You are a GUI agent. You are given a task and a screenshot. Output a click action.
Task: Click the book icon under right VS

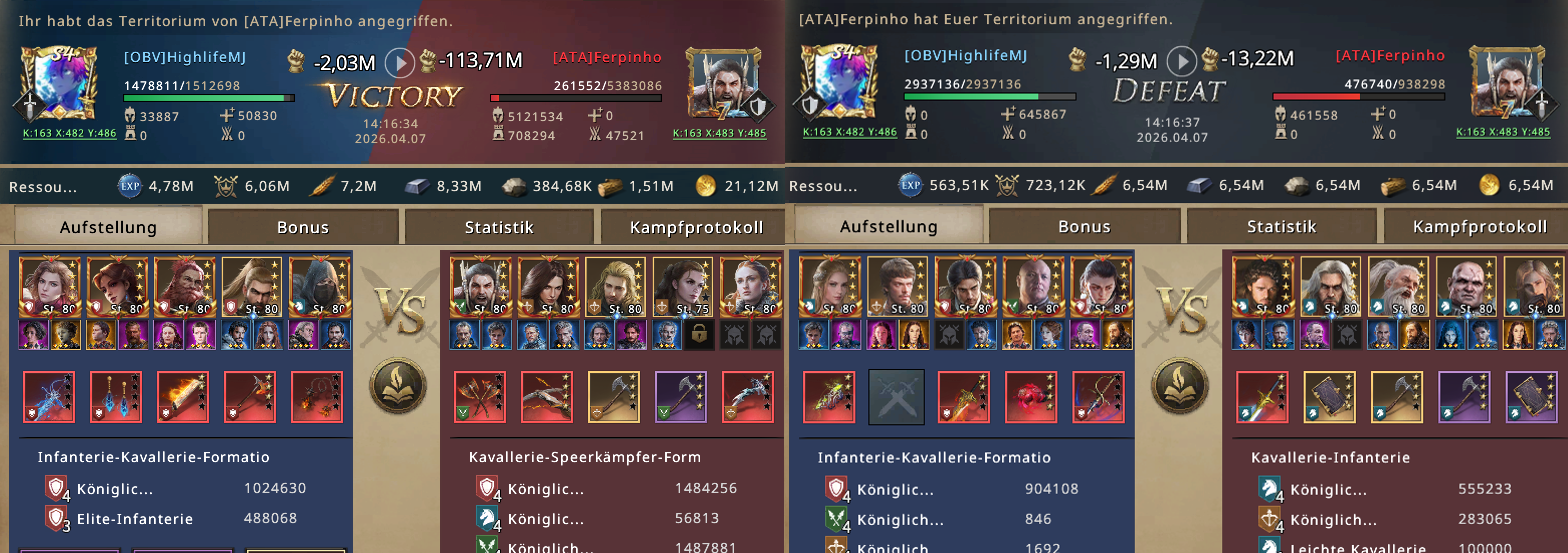1178,387
